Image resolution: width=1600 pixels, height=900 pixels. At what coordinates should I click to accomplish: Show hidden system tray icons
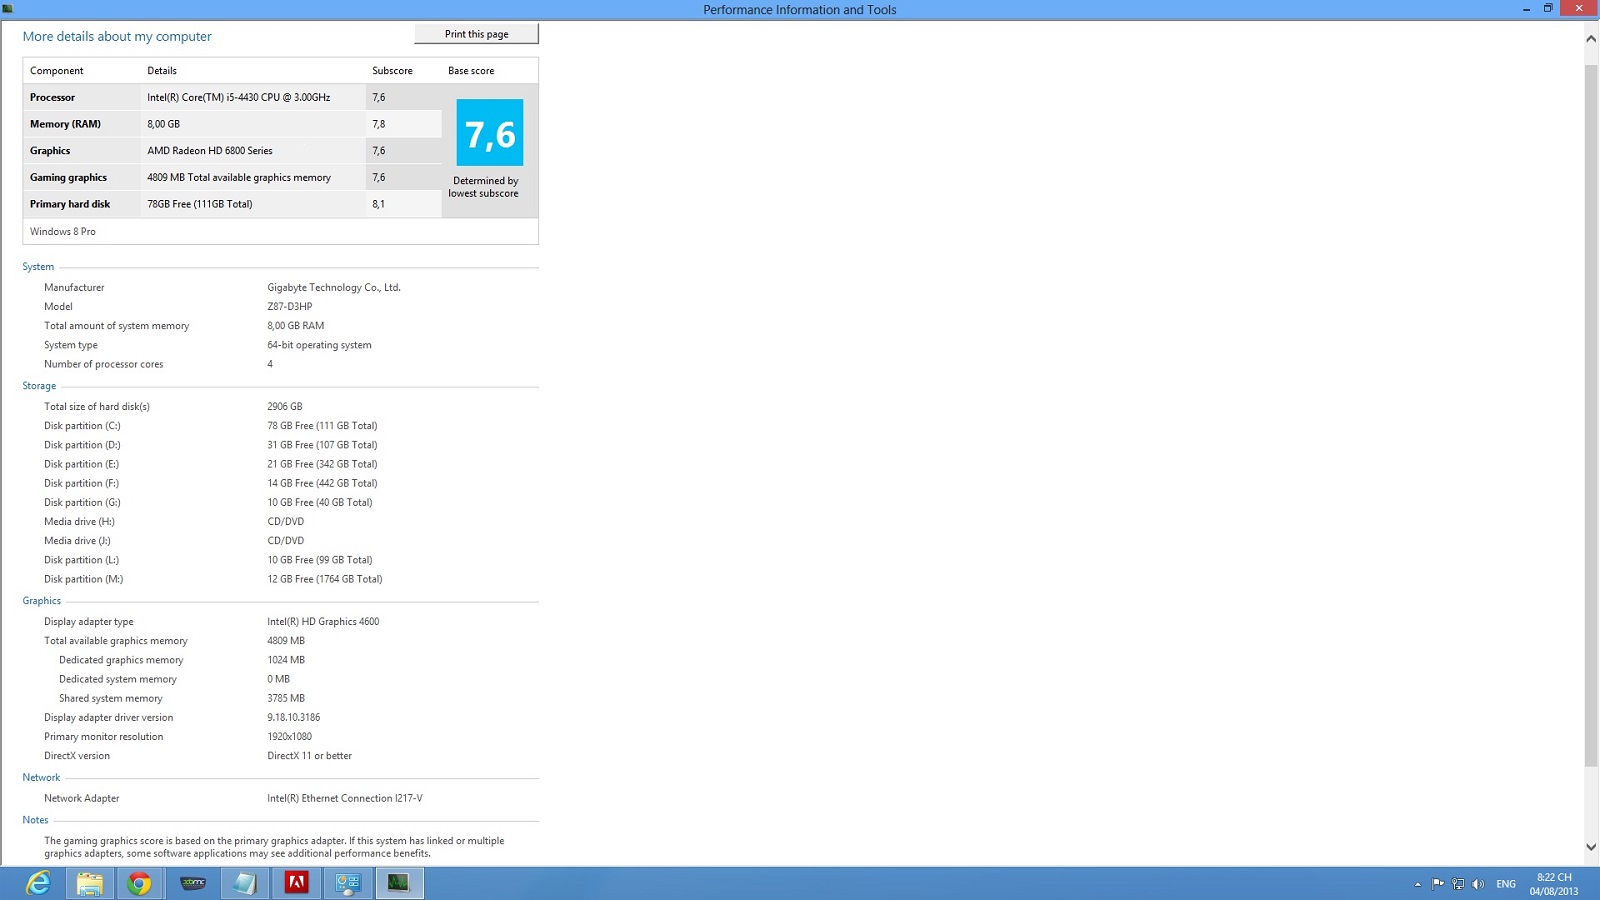point(1417,884)
